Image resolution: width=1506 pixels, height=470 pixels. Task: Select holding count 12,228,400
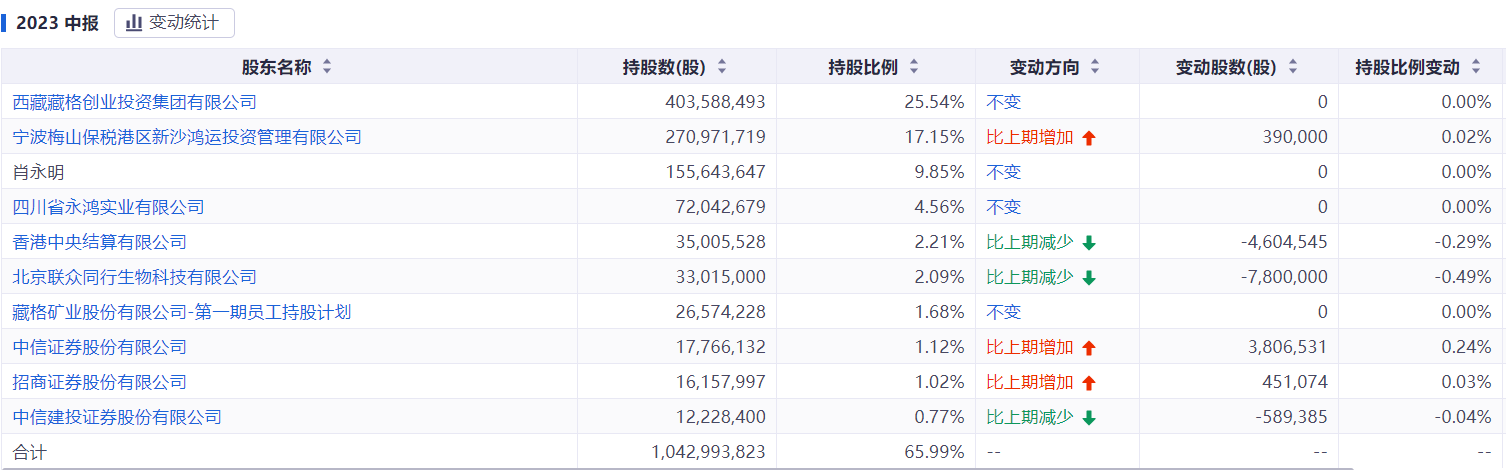pos(720,417)
